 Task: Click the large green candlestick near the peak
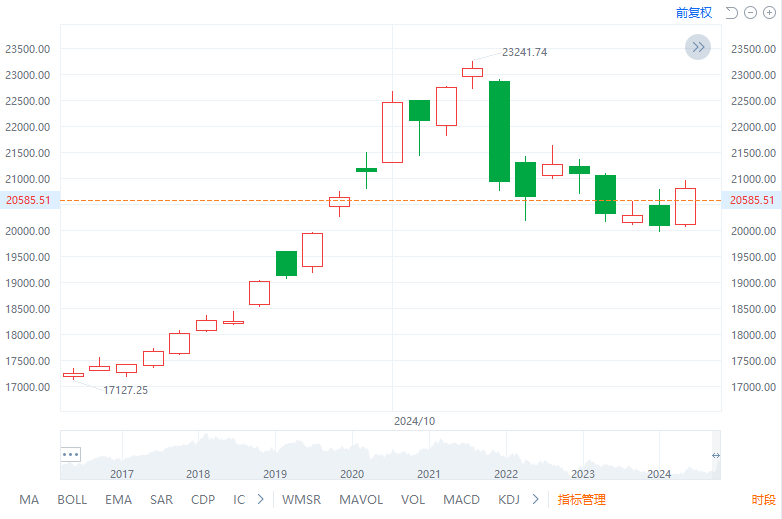(499, 131)
